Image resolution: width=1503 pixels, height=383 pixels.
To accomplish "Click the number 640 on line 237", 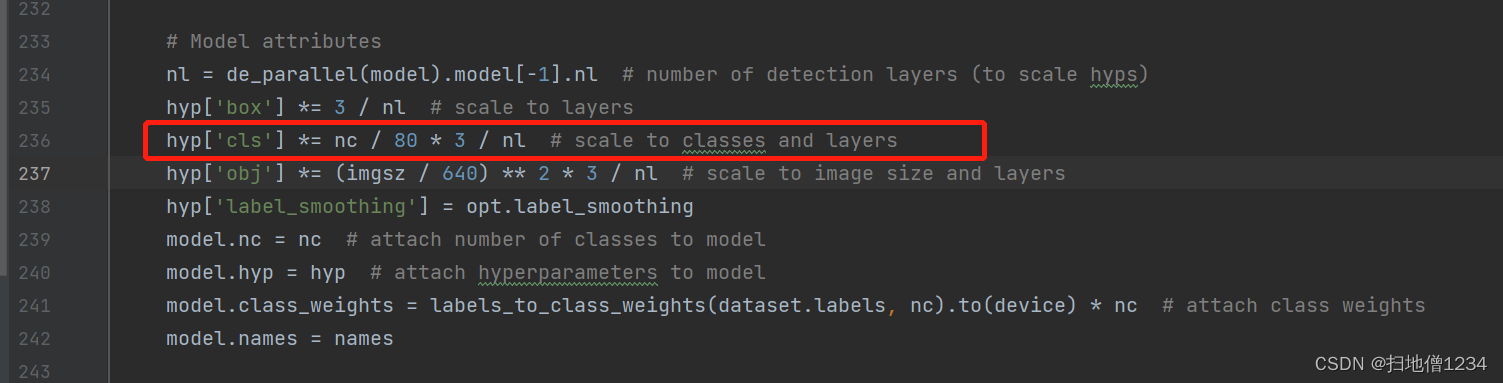I will coord(460,173).
